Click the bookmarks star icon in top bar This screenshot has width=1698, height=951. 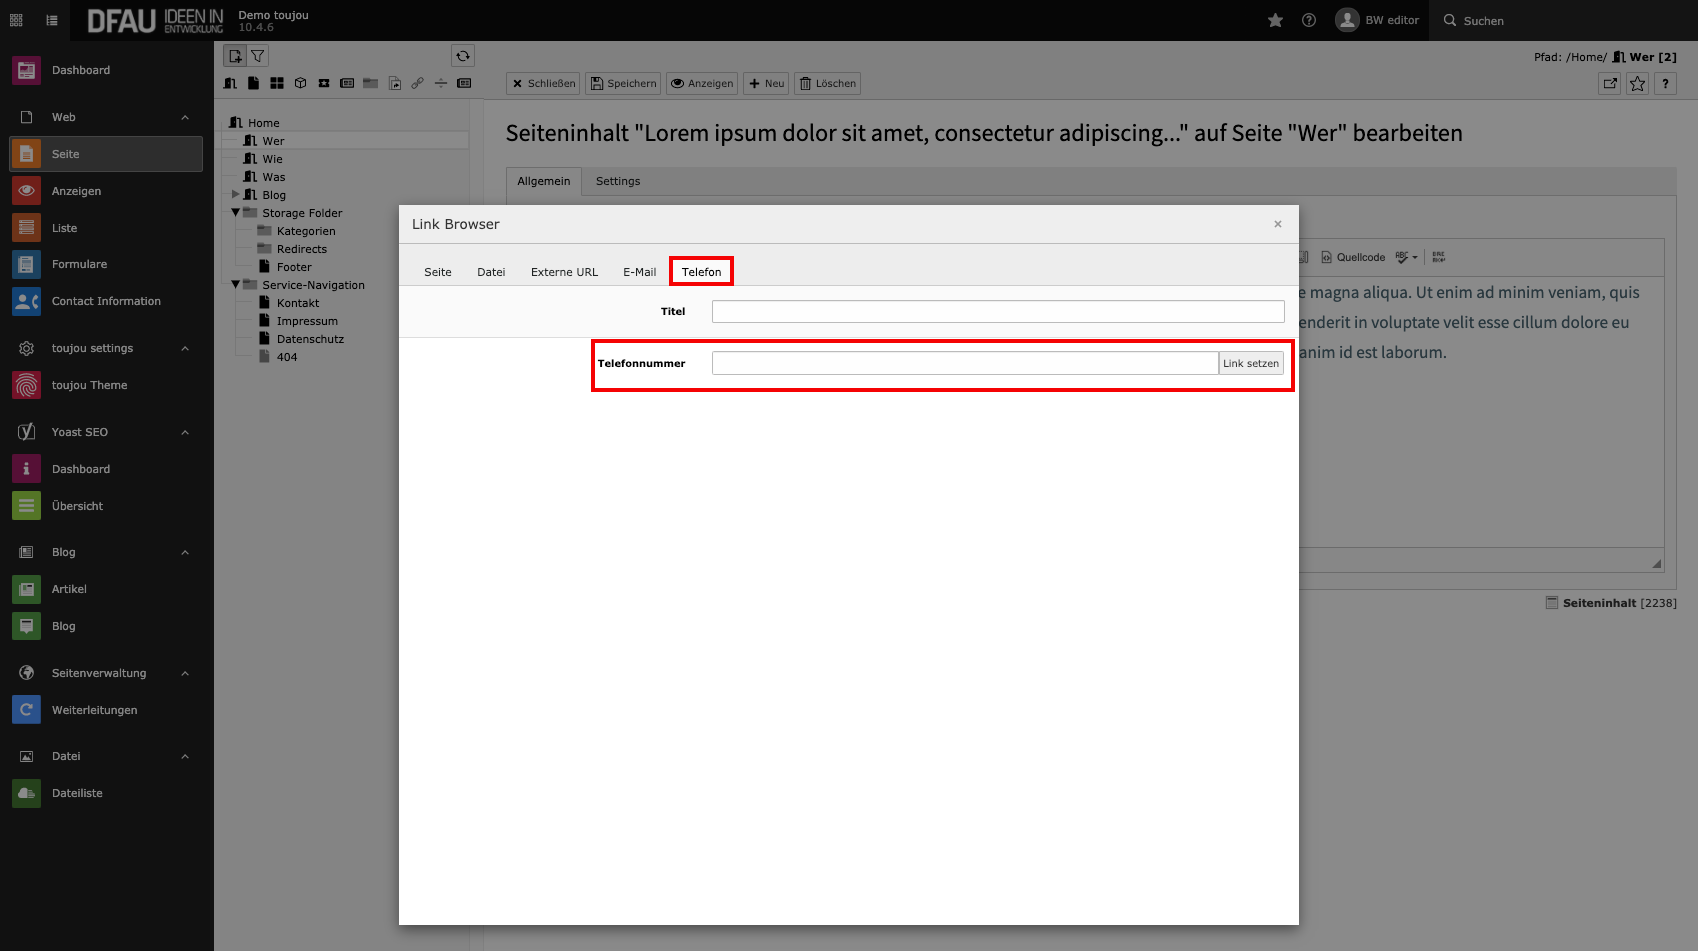coord(1275,20)
